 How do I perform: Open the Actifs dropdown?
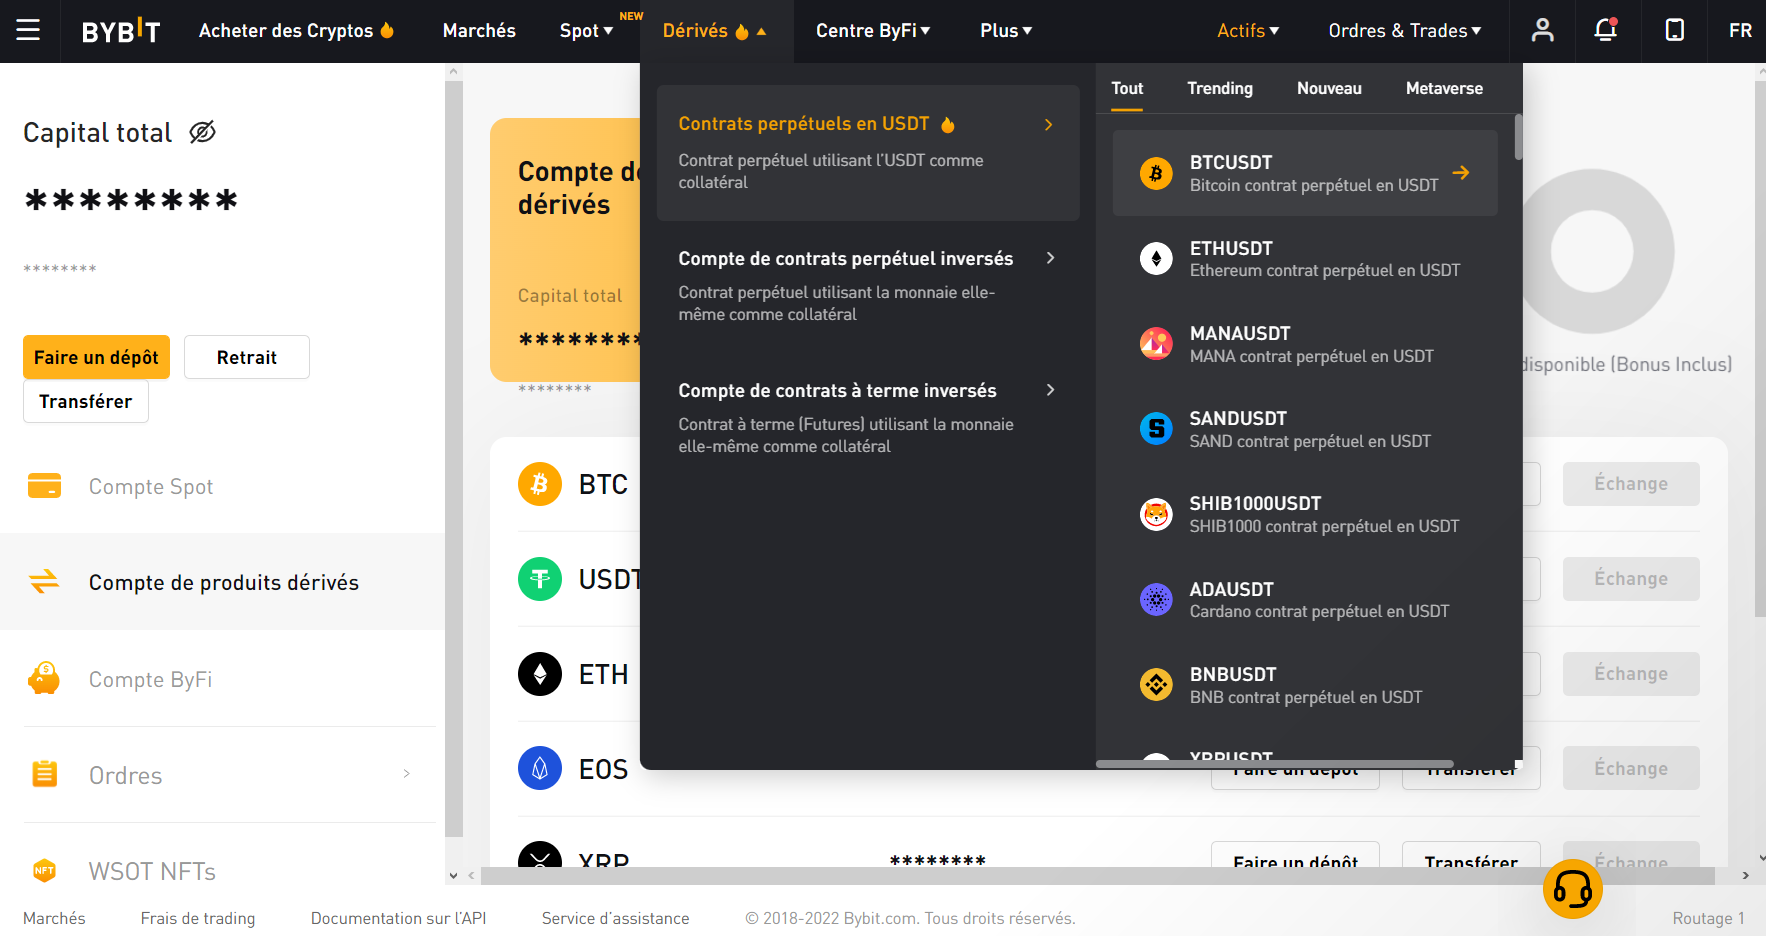point(1248,31)
